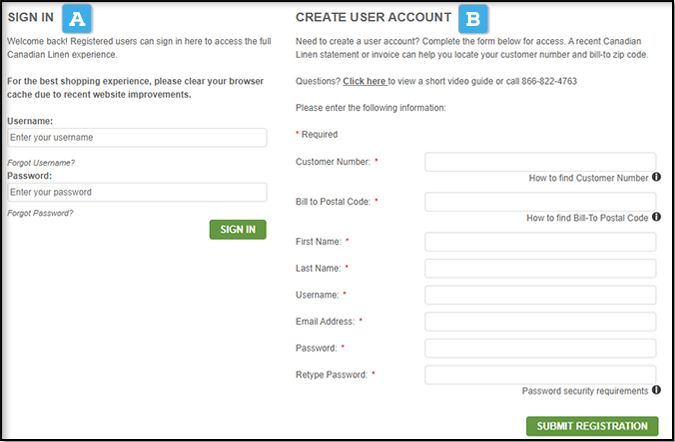
Task: Select the registration Password field
Action: point(540,348)
